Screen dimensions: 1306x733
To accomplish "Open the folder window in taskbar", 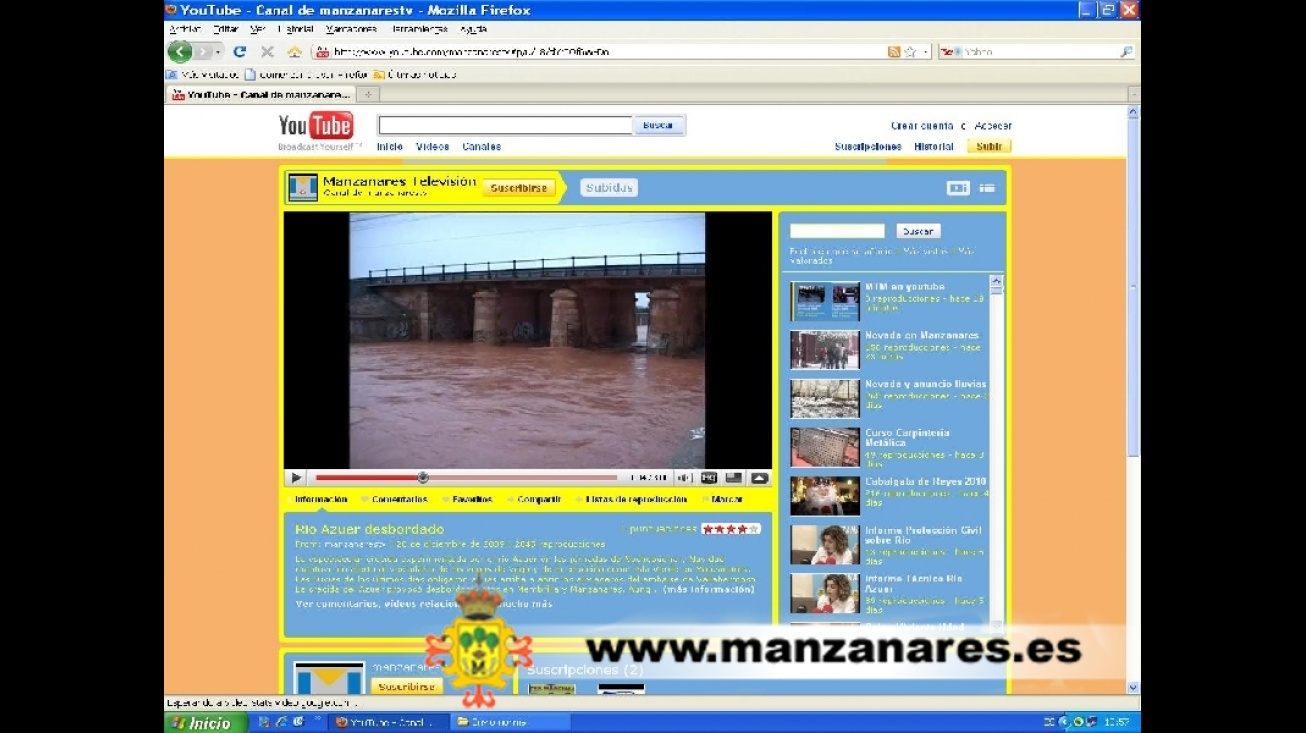I will [510, 722].
